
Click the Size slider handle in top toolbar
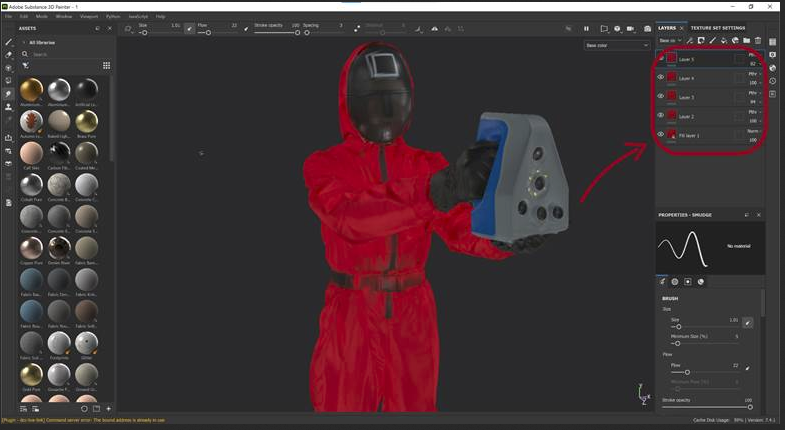(144, 33)
